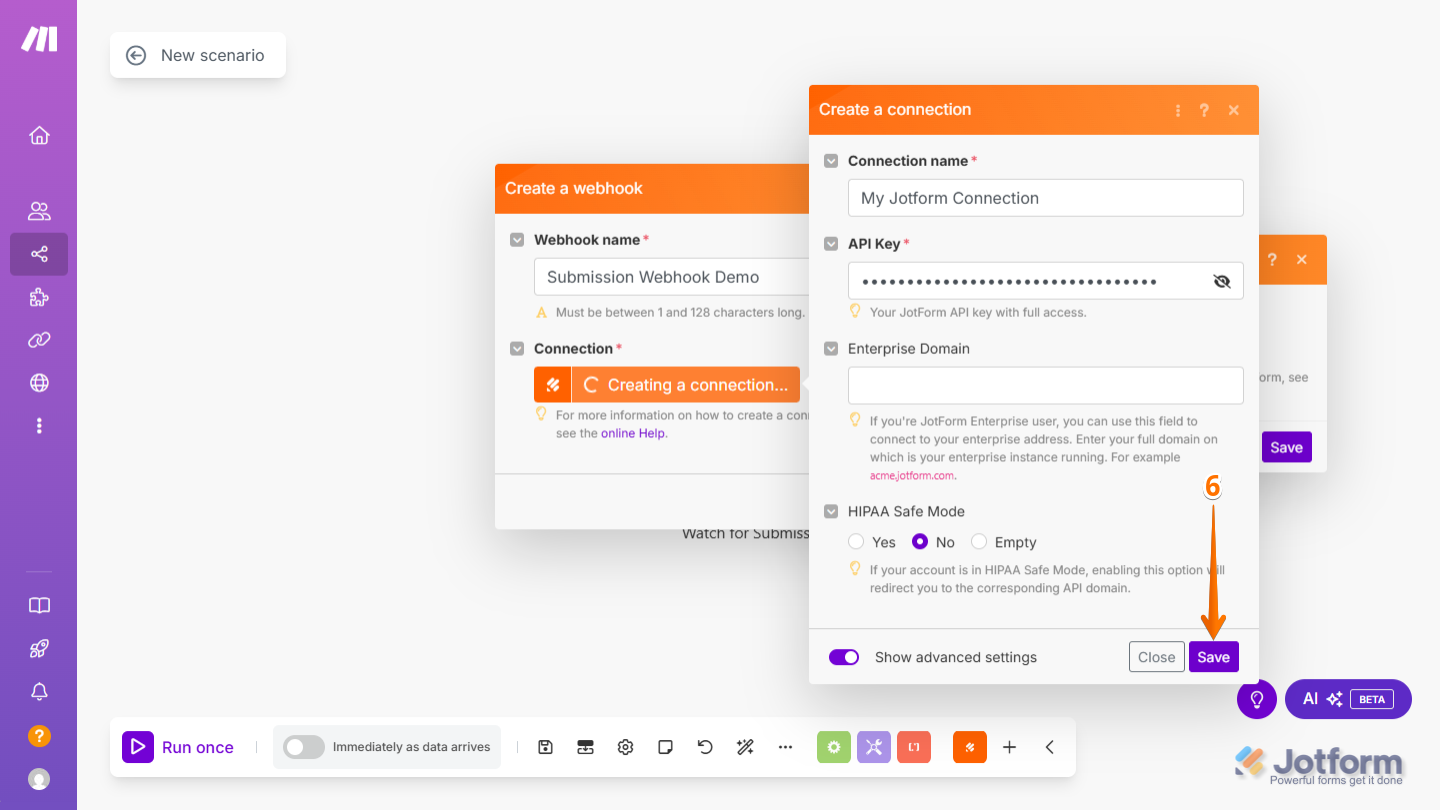Viewport: 1440px width, 810px height.
Task: Toggle checkbox beside Webhook name label
Action: point(517,240)
